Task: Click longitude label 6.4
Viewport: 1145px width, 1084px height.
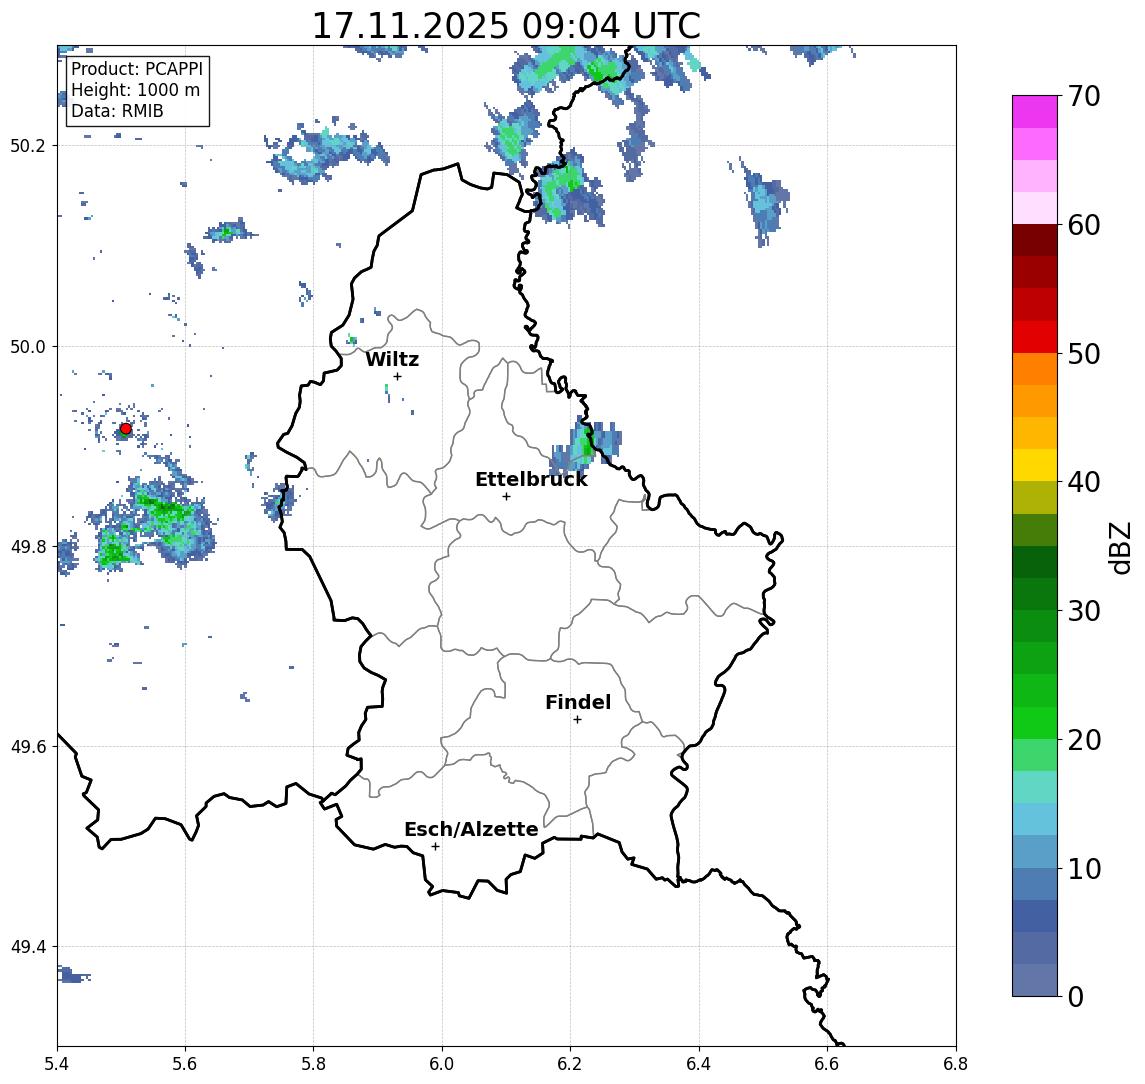Action: point(699,1064)
